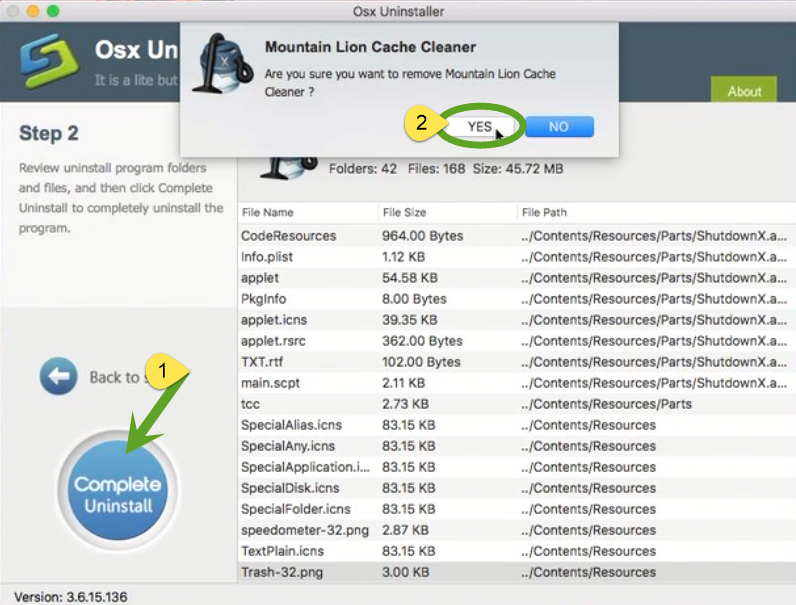Select the SpecialAny.icns file row
This screenshot has width=796, height=605.
(516, 446)
